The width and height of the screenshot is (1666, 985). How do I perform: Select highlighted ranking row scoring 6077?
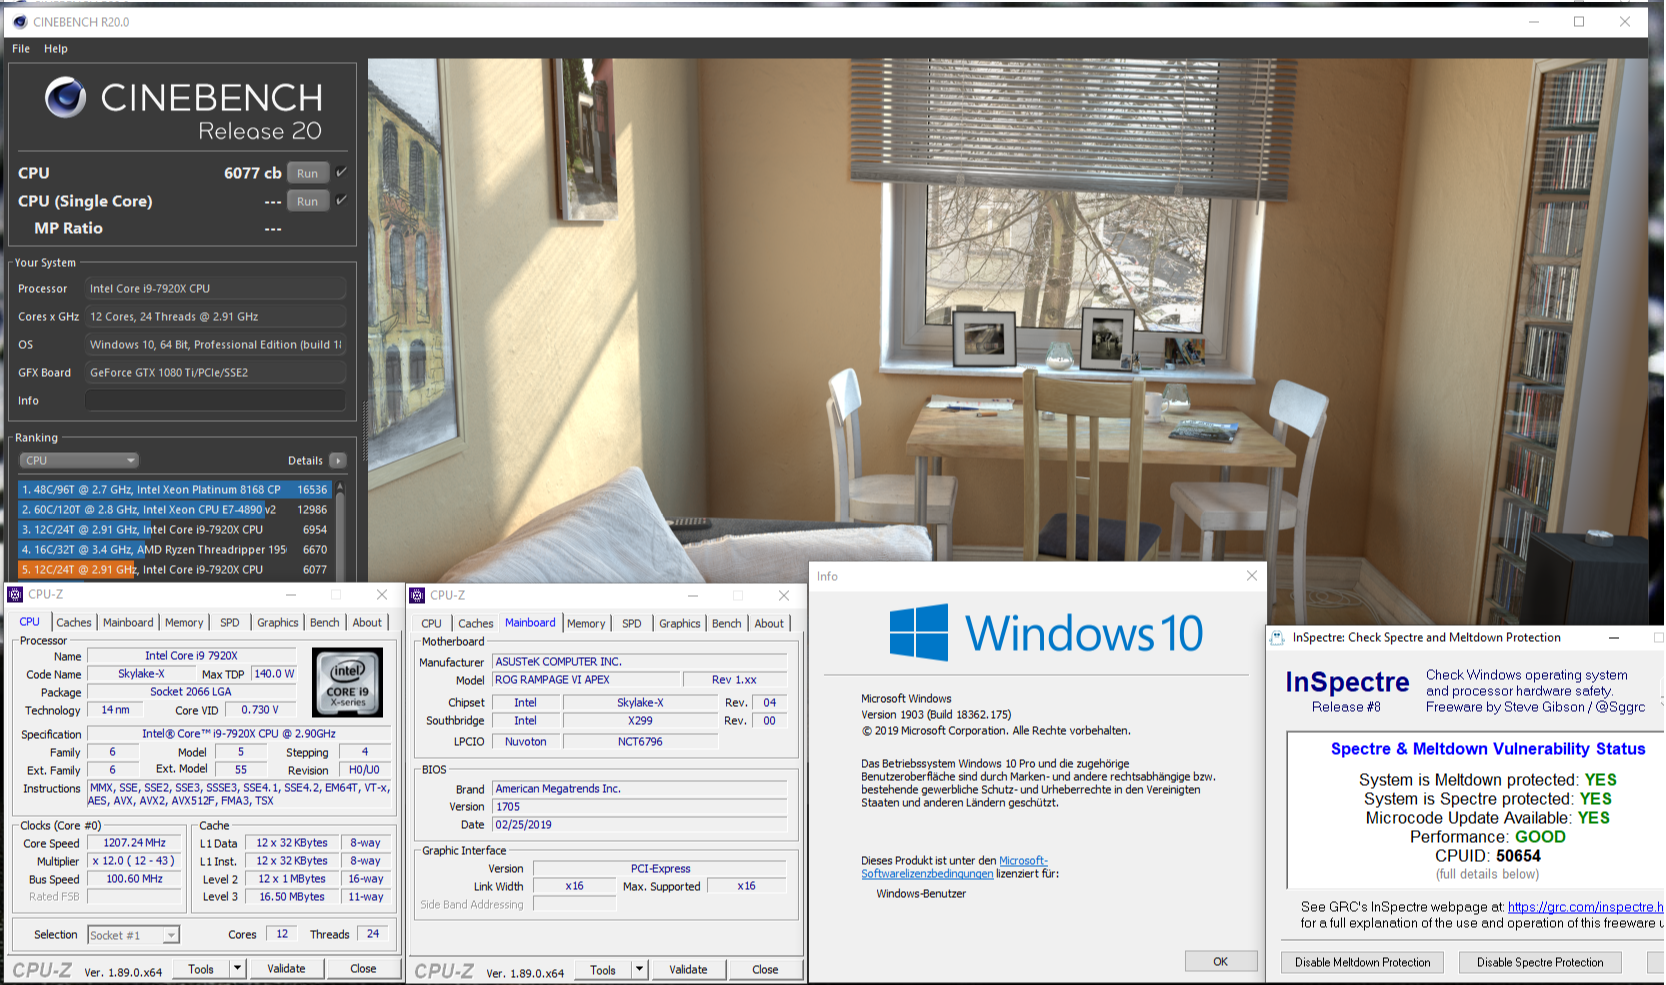pyautogui.click(x=174, y=570)
